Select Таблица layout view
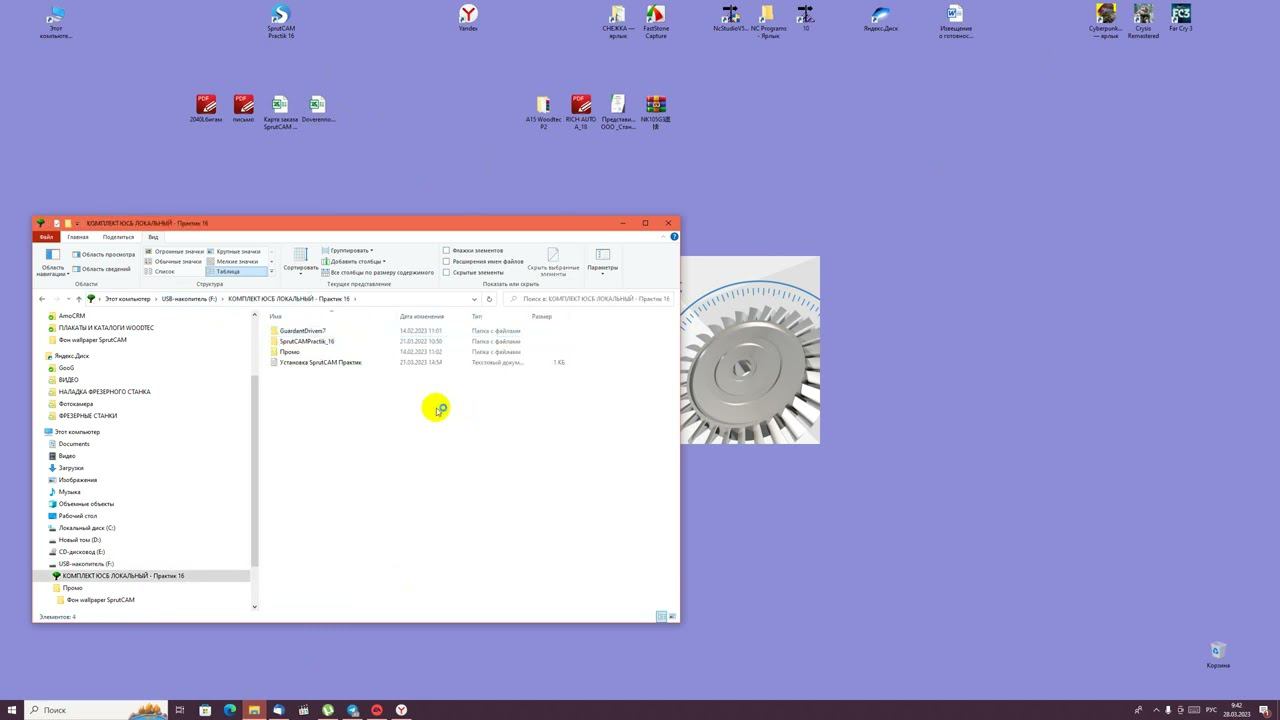Screen dimensions: 1280x720 [x=237, y=272]
